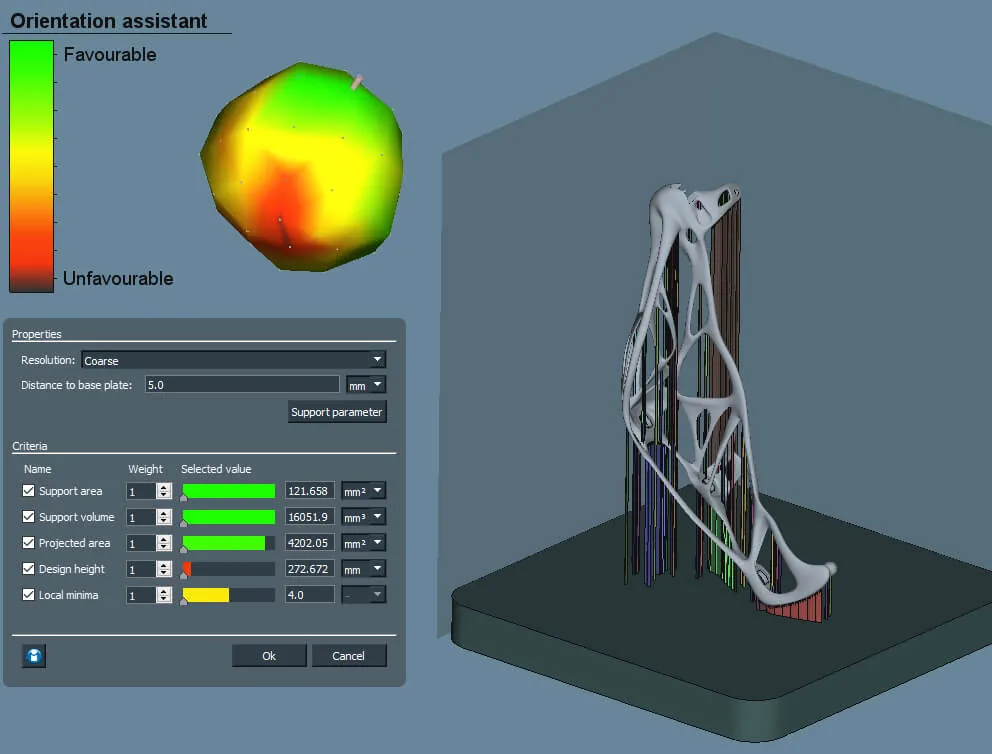Click Cancel to dismiss the assistant
This screenshot has width=992, height=754.
click(x=349, y=656)
